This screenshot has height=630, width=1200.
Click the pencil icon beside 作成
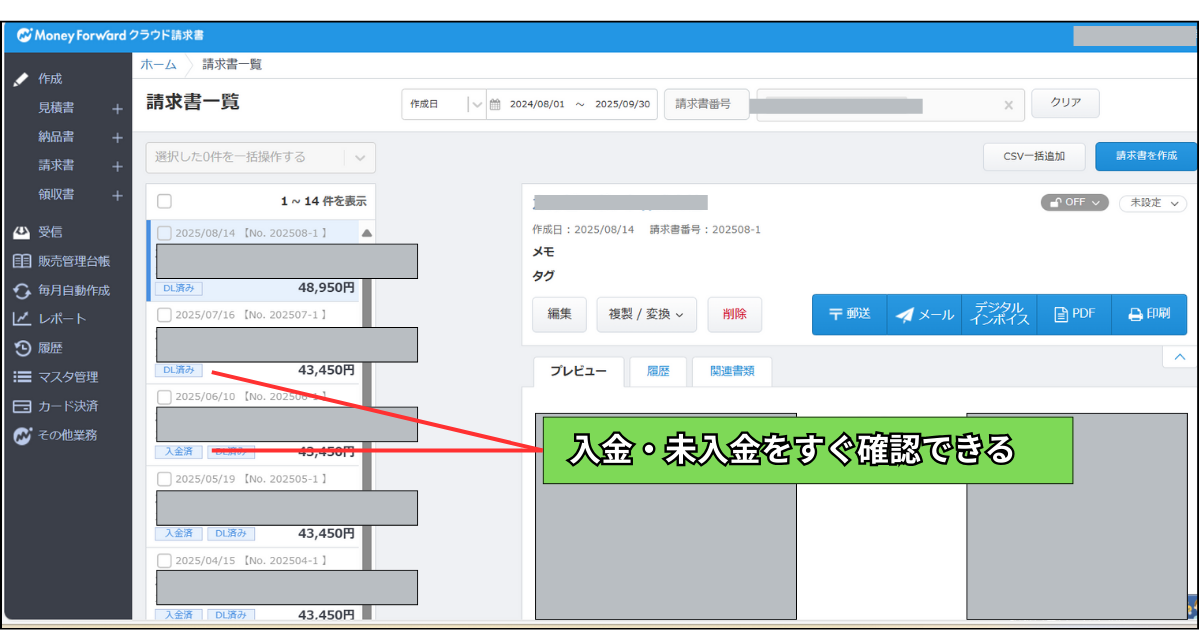[21, 79]
